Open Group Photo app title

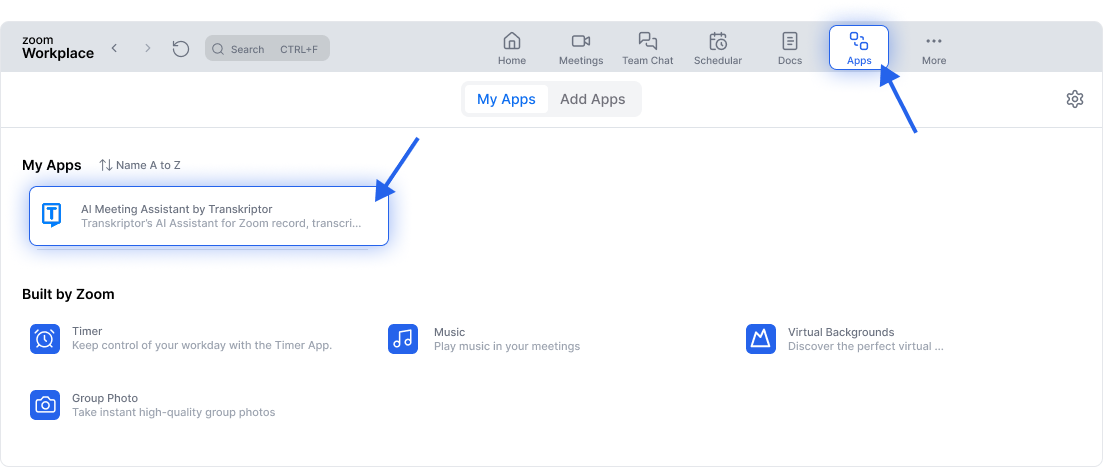[x=105, y=398]
